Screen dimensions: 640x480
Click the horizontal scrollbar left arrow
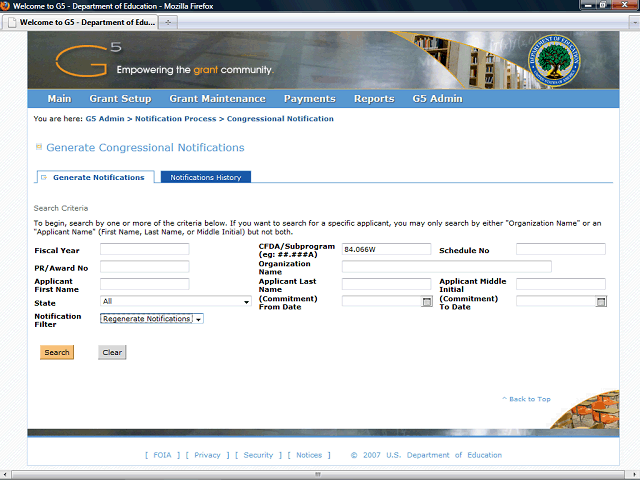[x=4, y=475]
